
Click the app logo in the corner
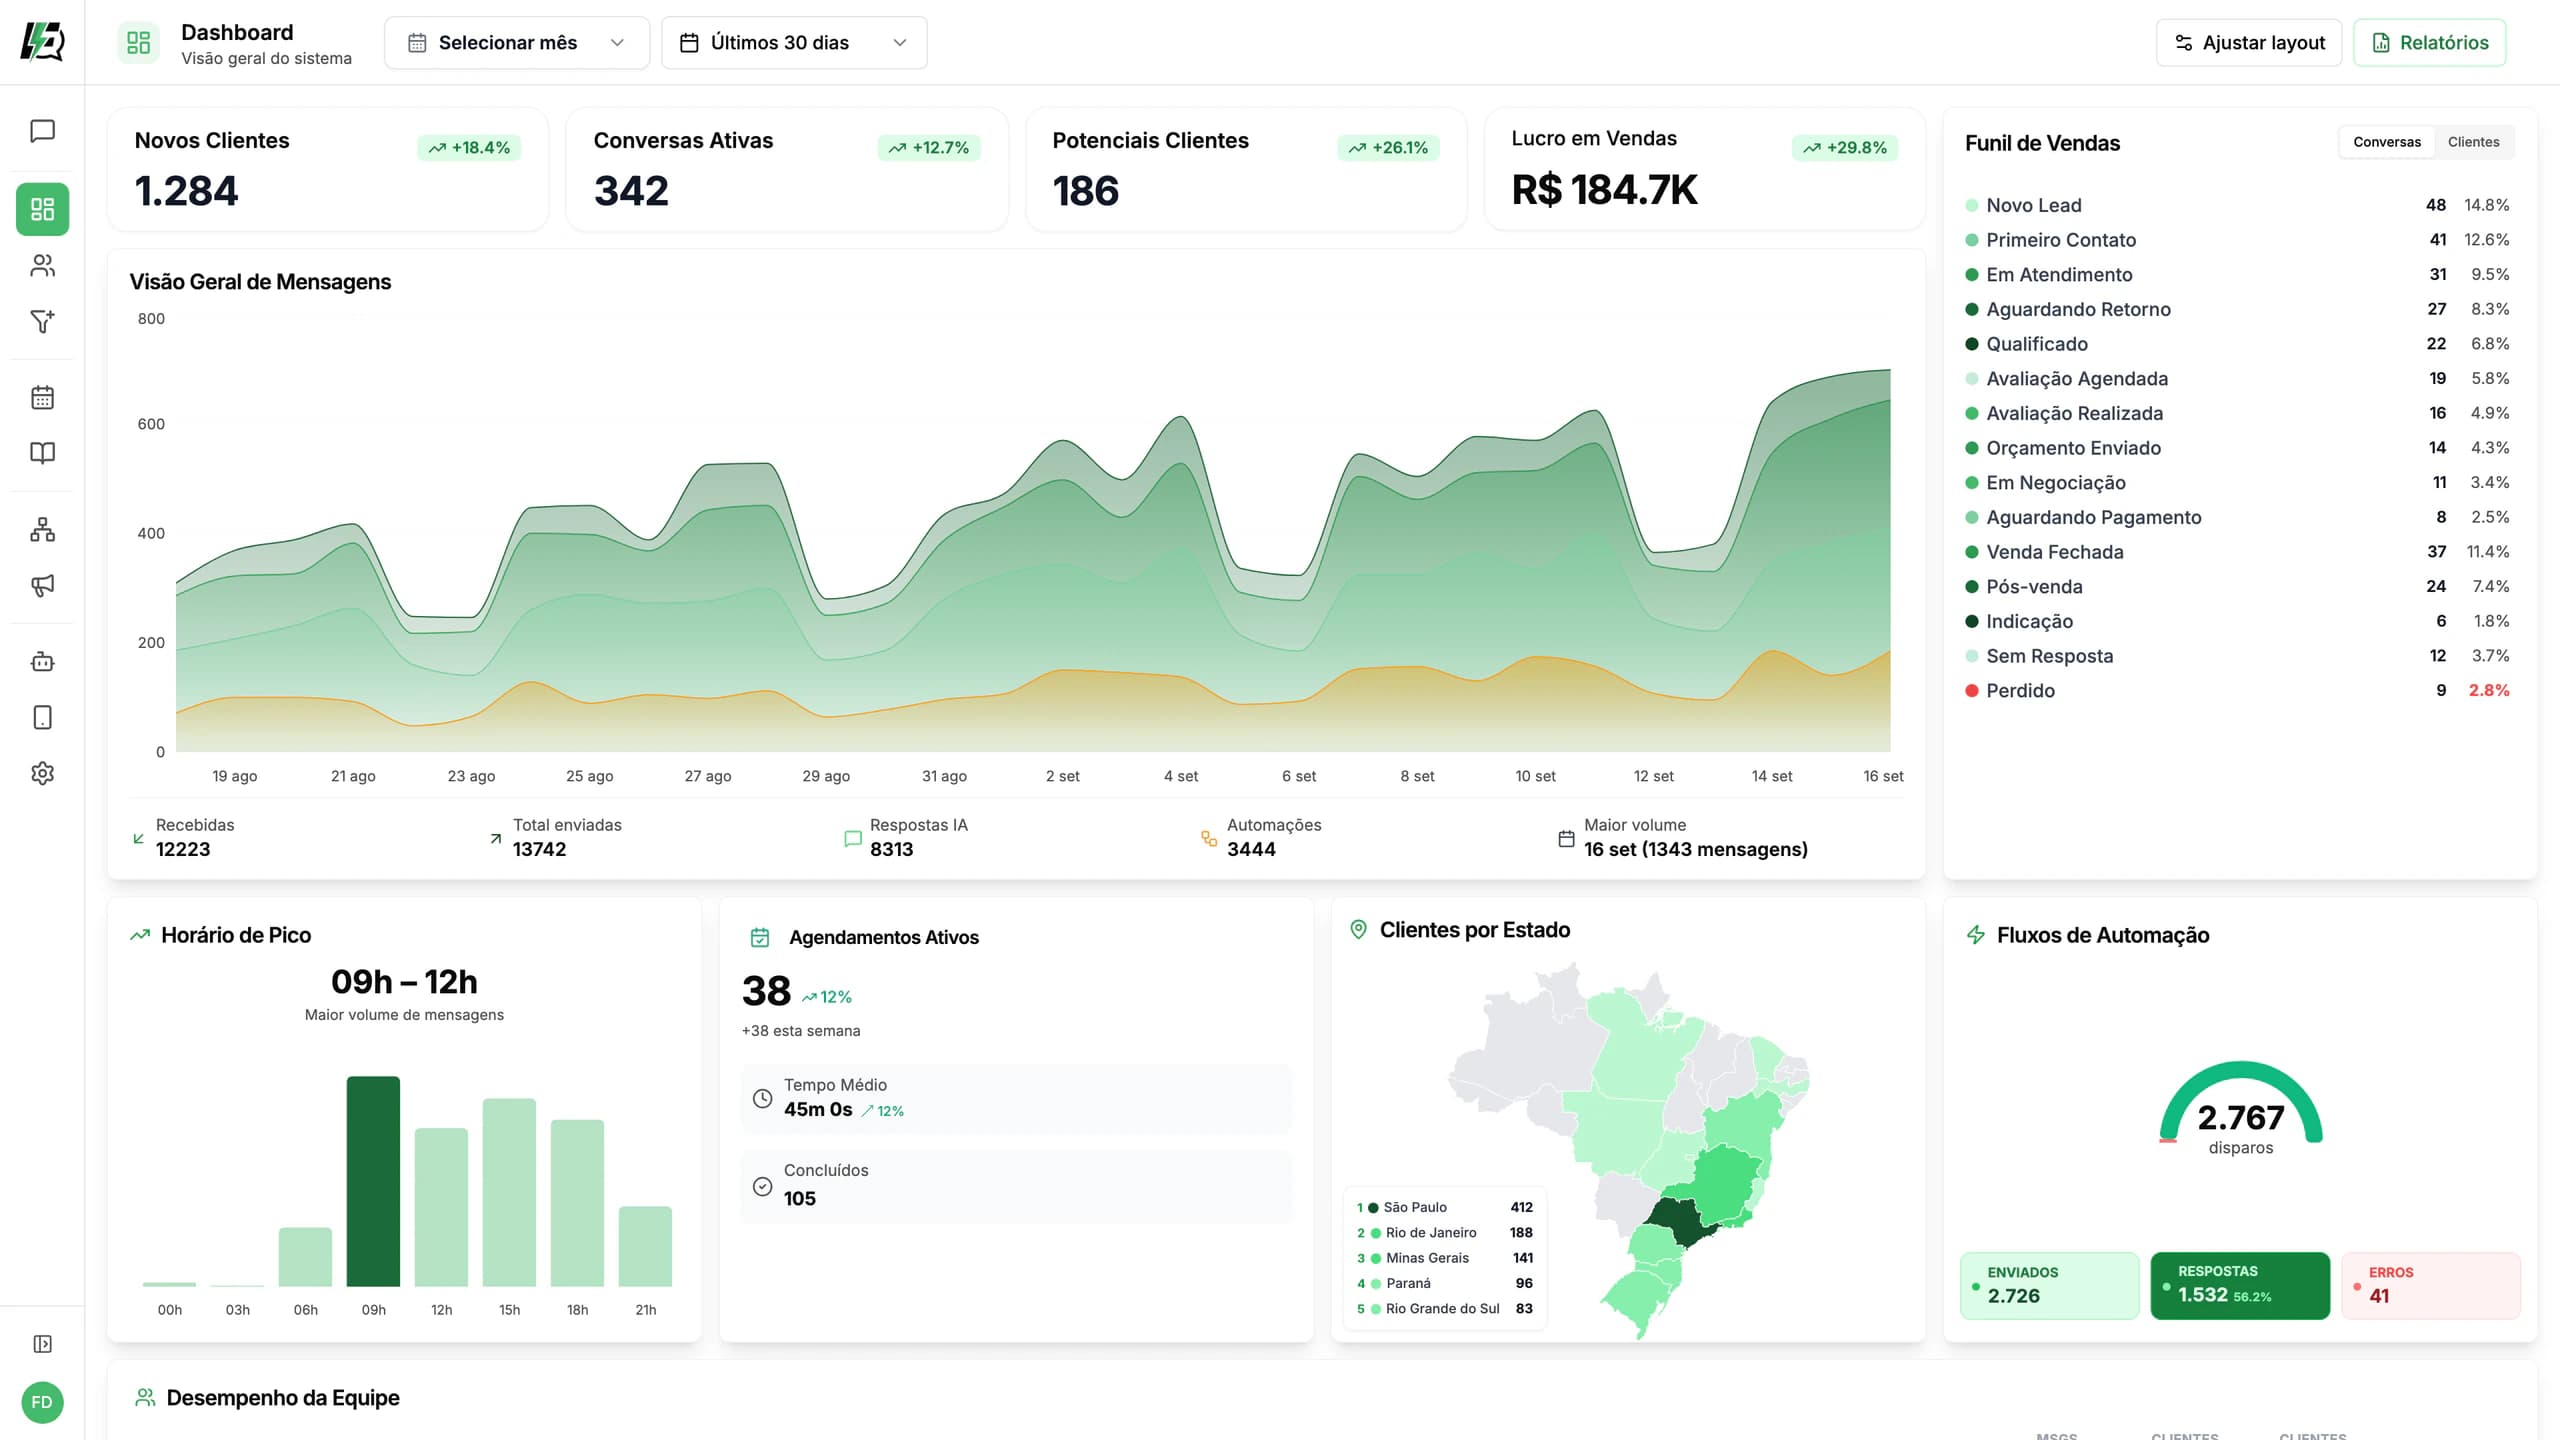point(42,42)
